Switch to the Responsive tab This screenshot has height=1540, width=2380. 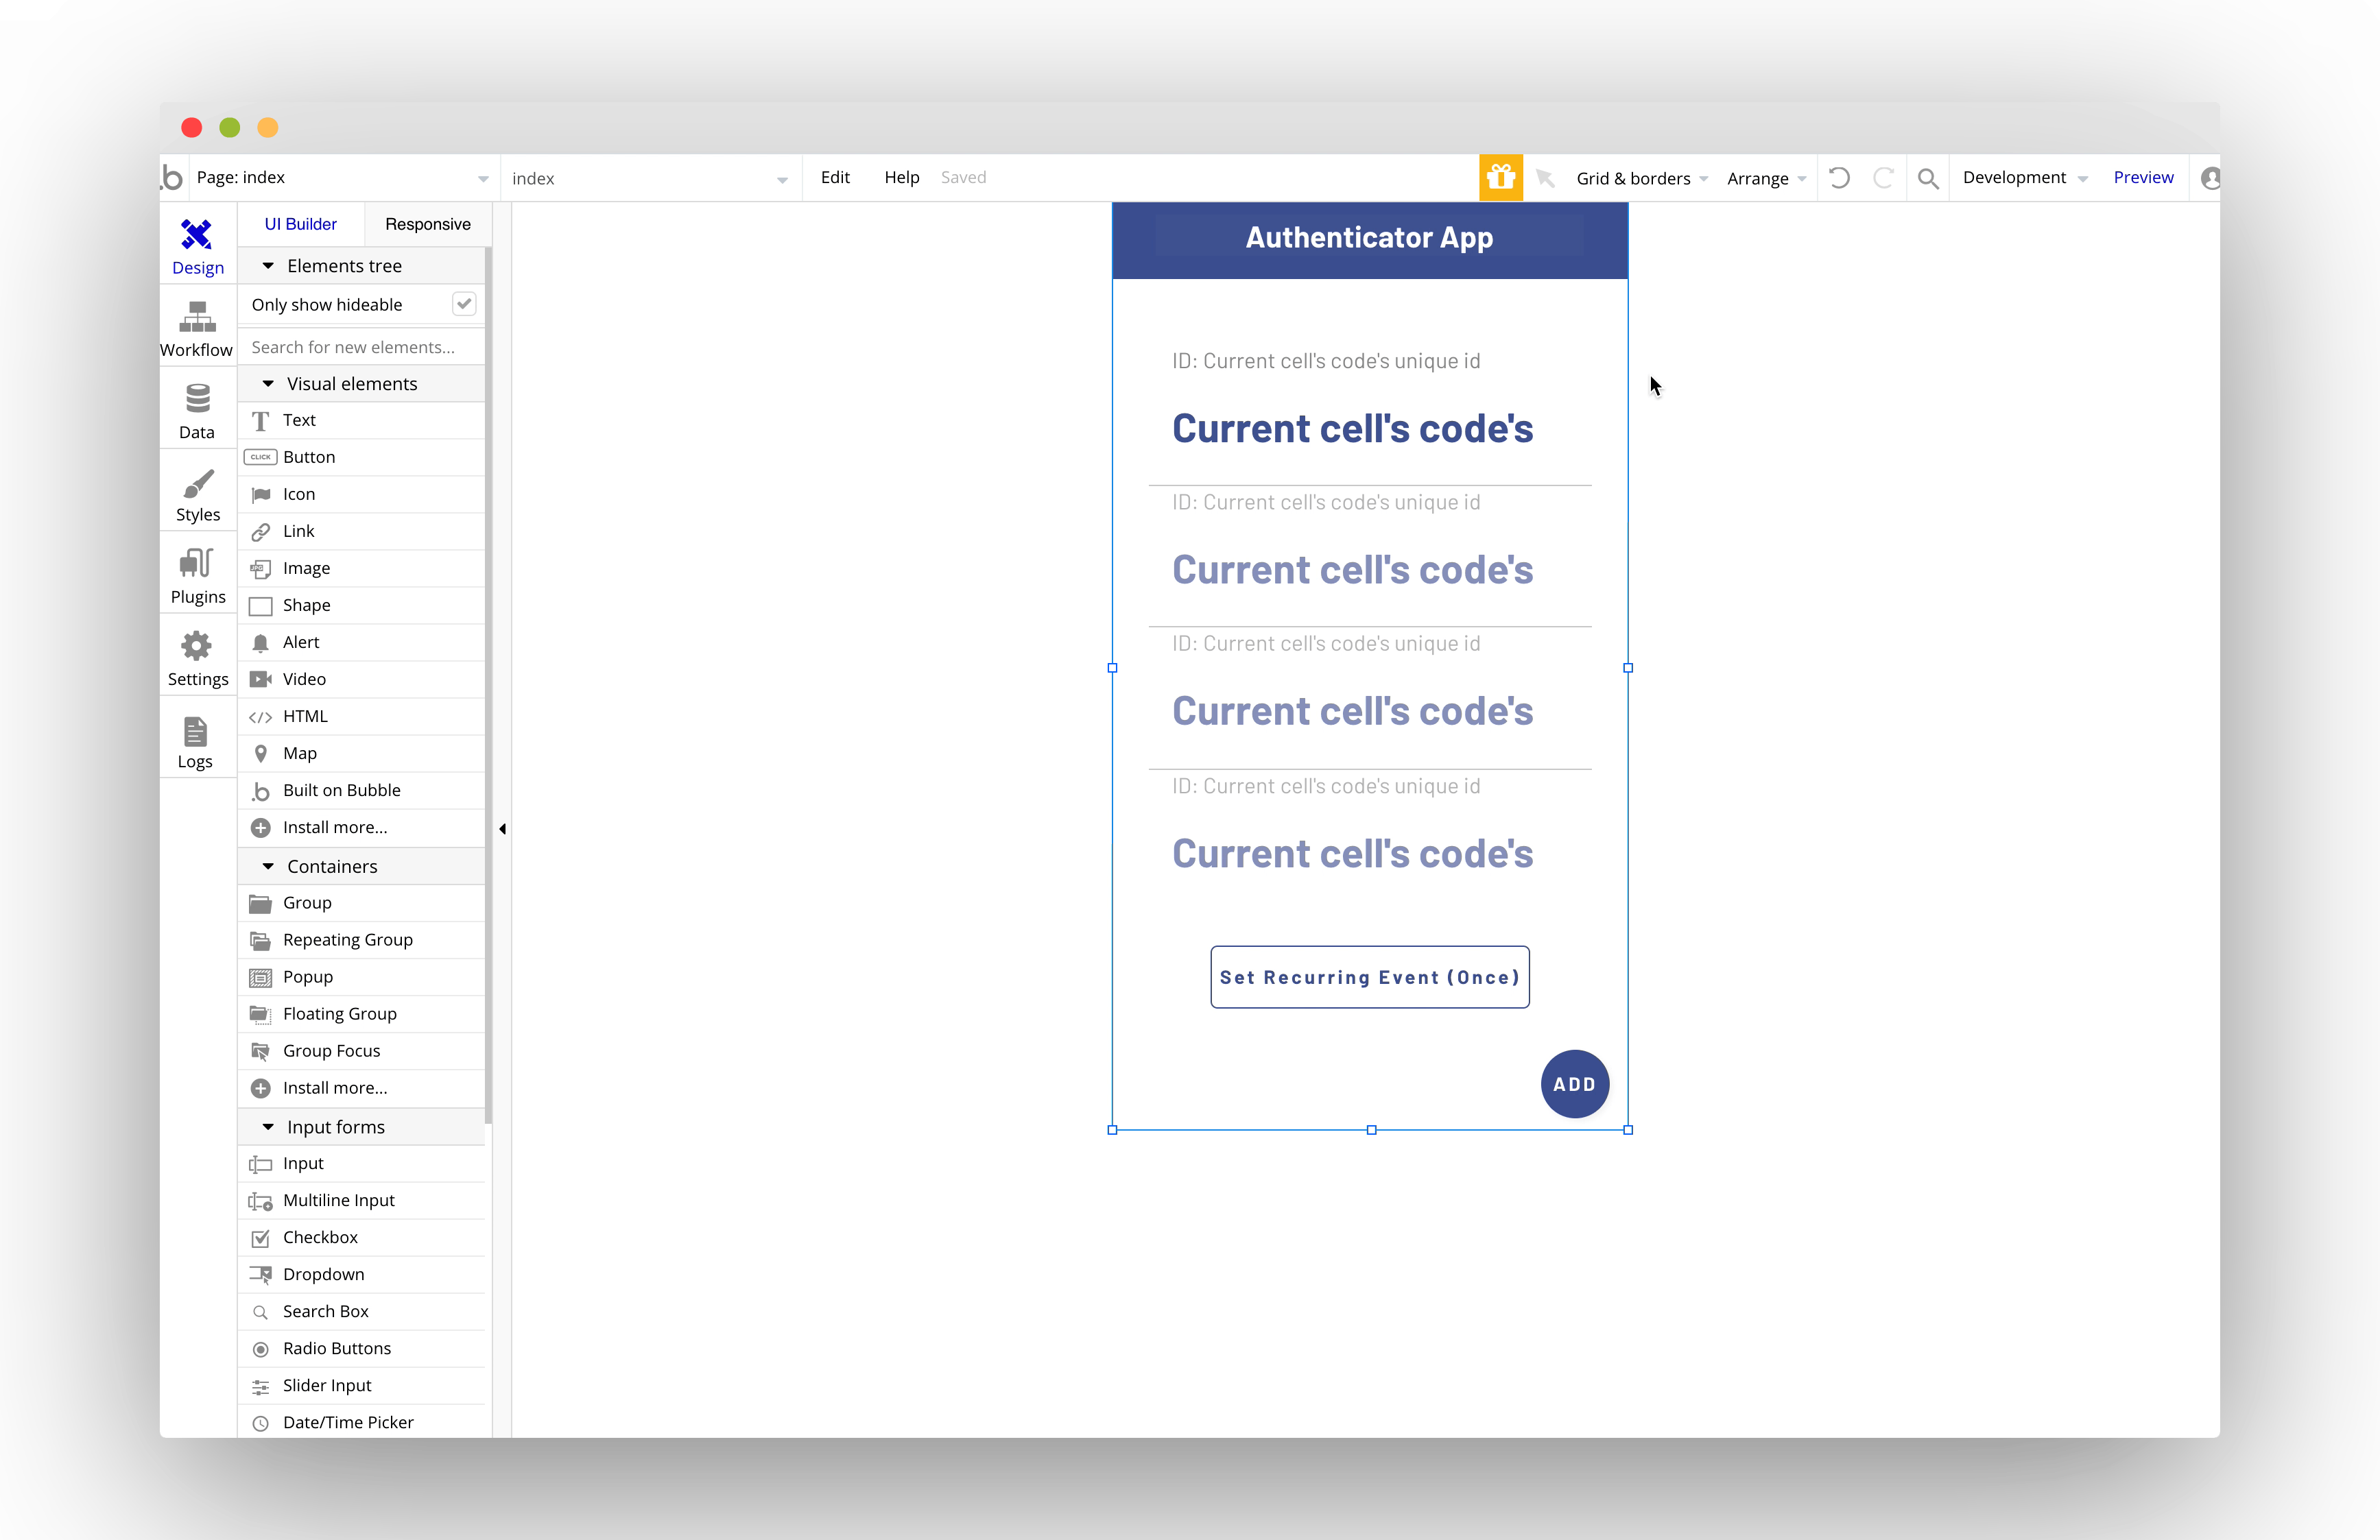(x=428, y=224)
